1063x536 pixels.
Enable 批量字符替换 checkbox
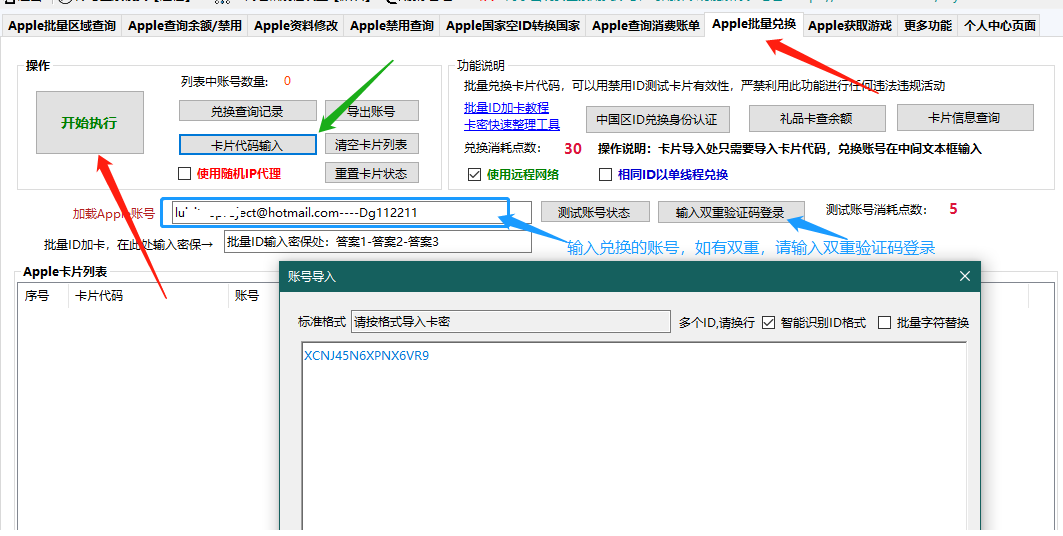pyautogui.click(x=884, y=323)
